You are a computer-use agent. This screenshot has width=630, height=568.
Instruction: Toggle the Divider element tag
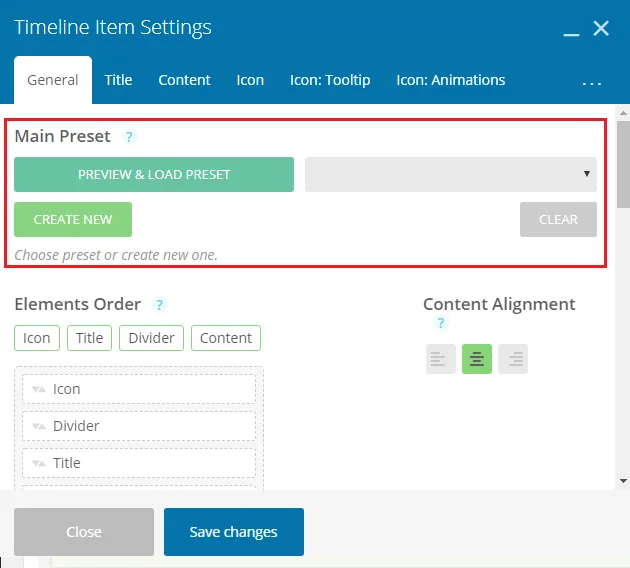[151, 338]
